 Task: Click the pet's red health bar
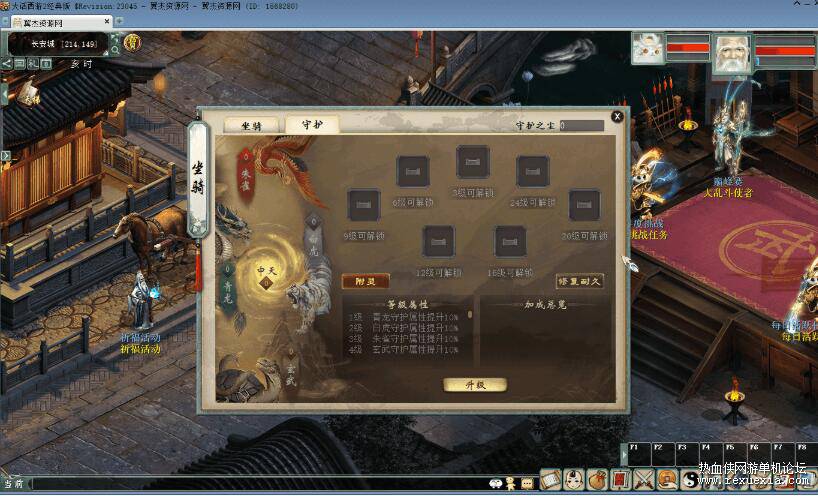(x=688, y=47)
